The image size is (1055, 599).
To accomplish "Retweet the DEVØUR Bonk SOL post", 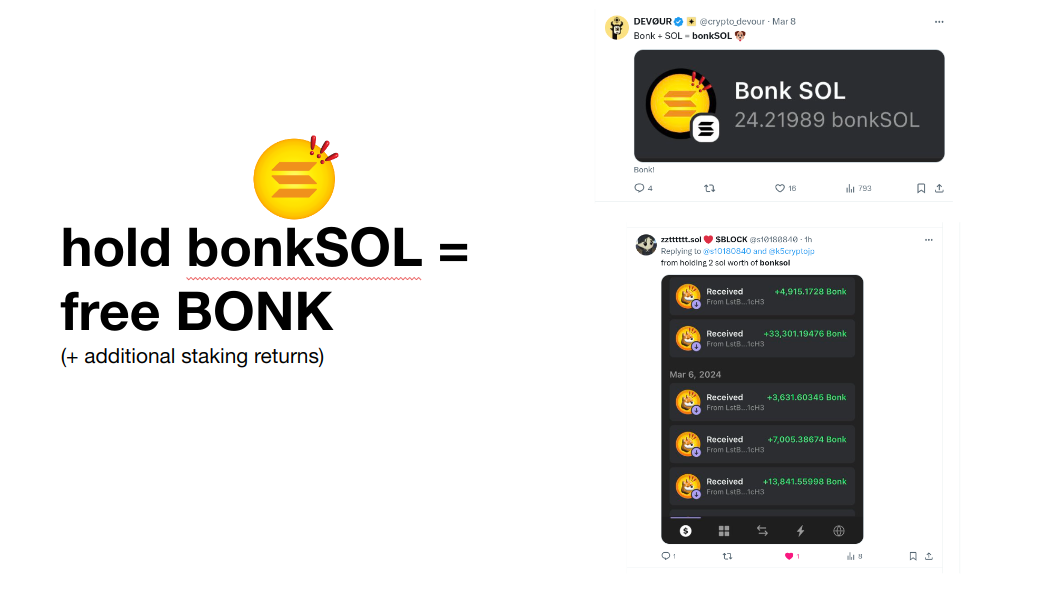I will coord(709,188).
